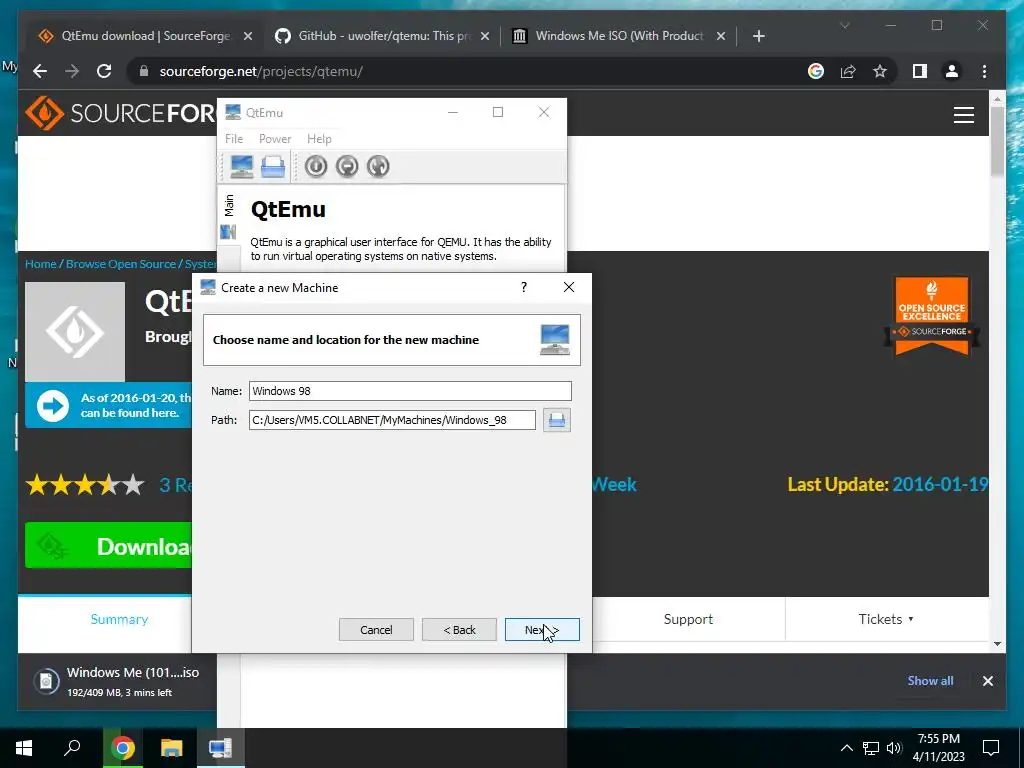Viewport: 1024px width, 768px height.
Task: Click the Windows Me iso download item
Action: [x=118, y=681]
